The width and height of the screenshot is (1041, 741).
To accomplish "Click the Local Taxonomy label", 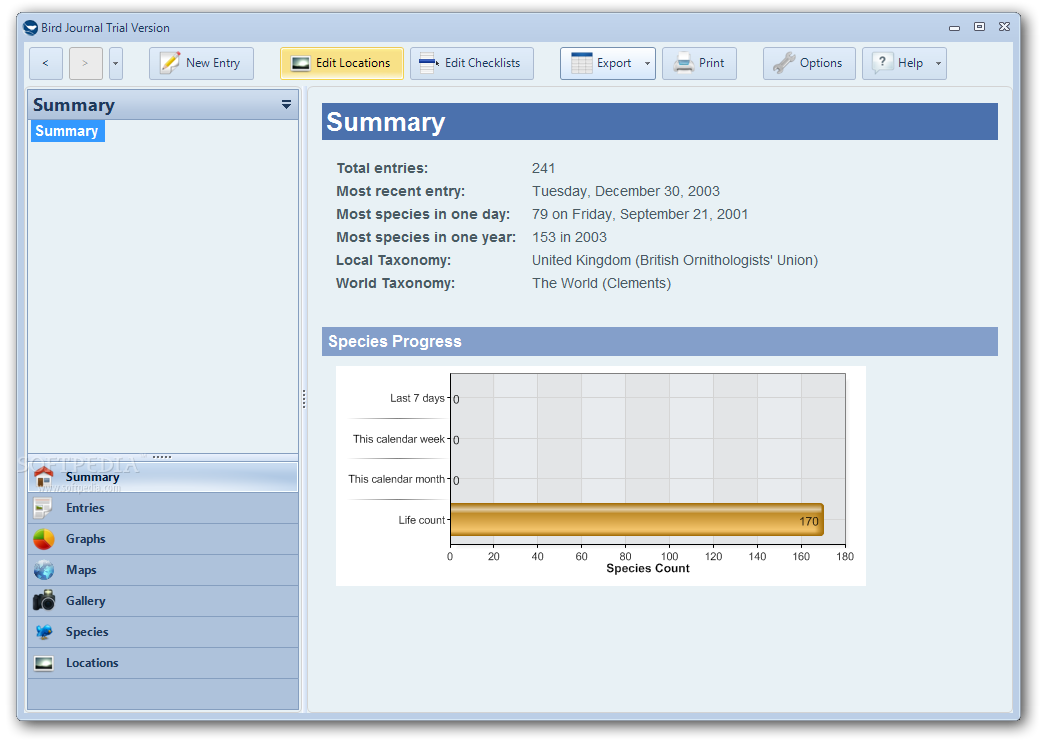I will [394, 260].
